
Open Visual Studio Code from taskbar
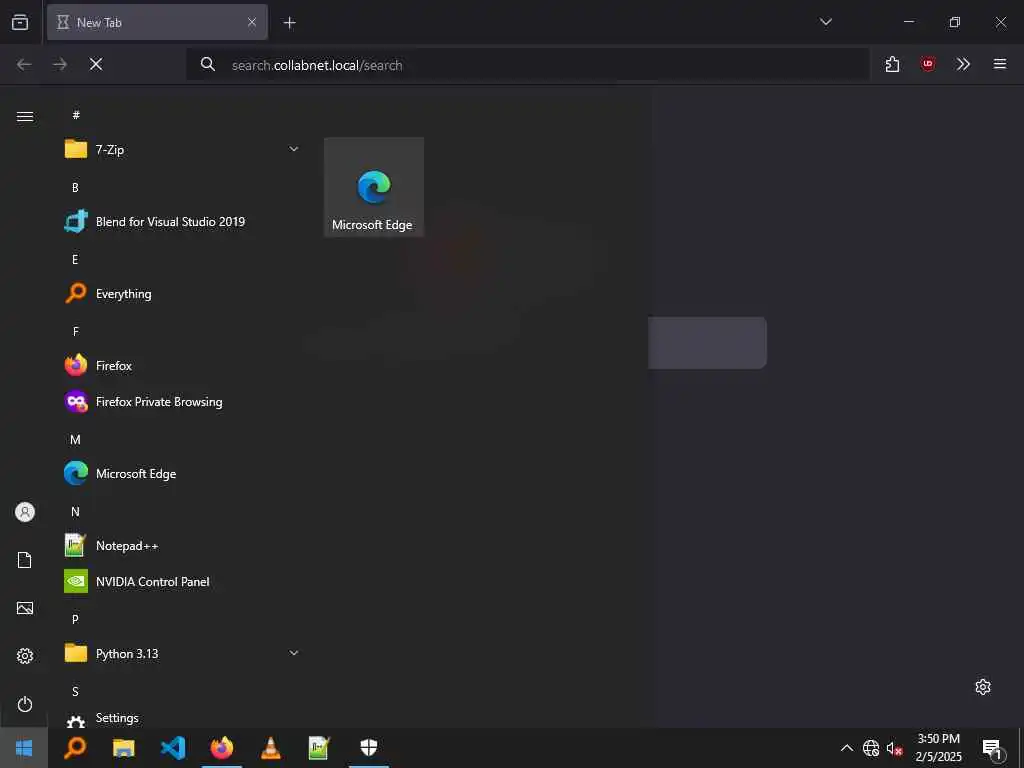click(173, 748)
